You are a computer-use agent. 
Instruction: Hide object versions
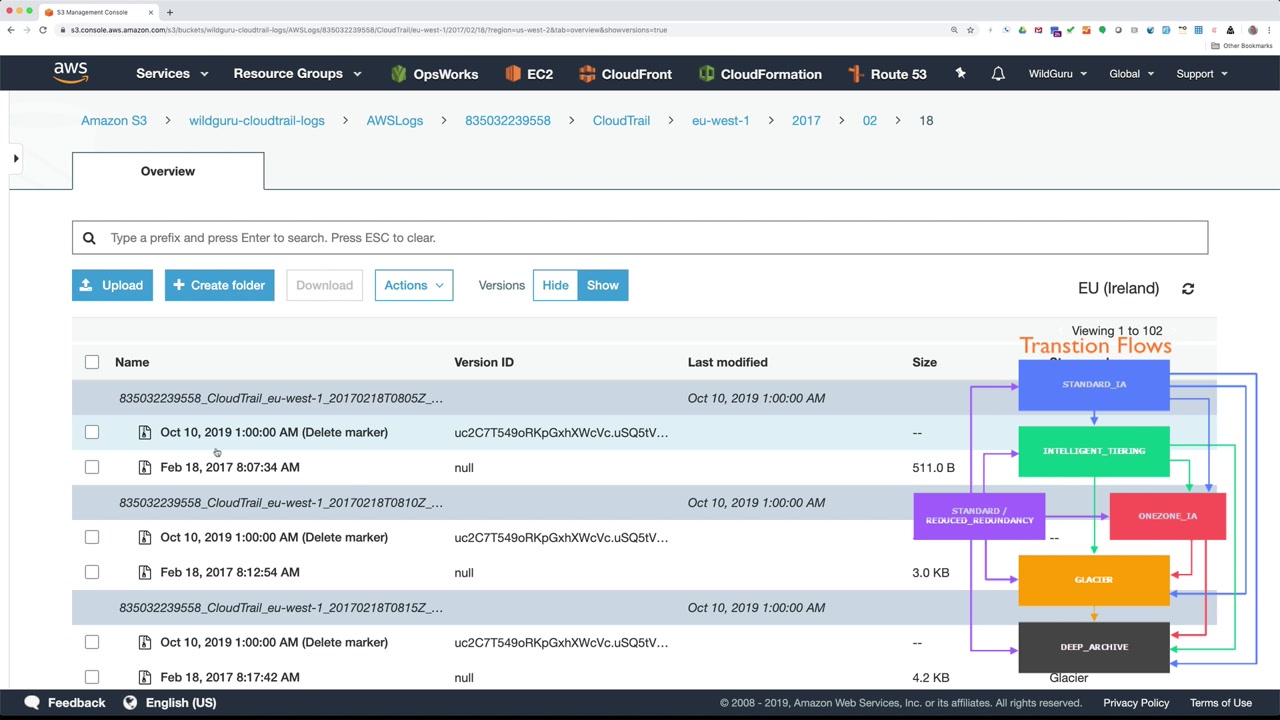coord(555,285)
